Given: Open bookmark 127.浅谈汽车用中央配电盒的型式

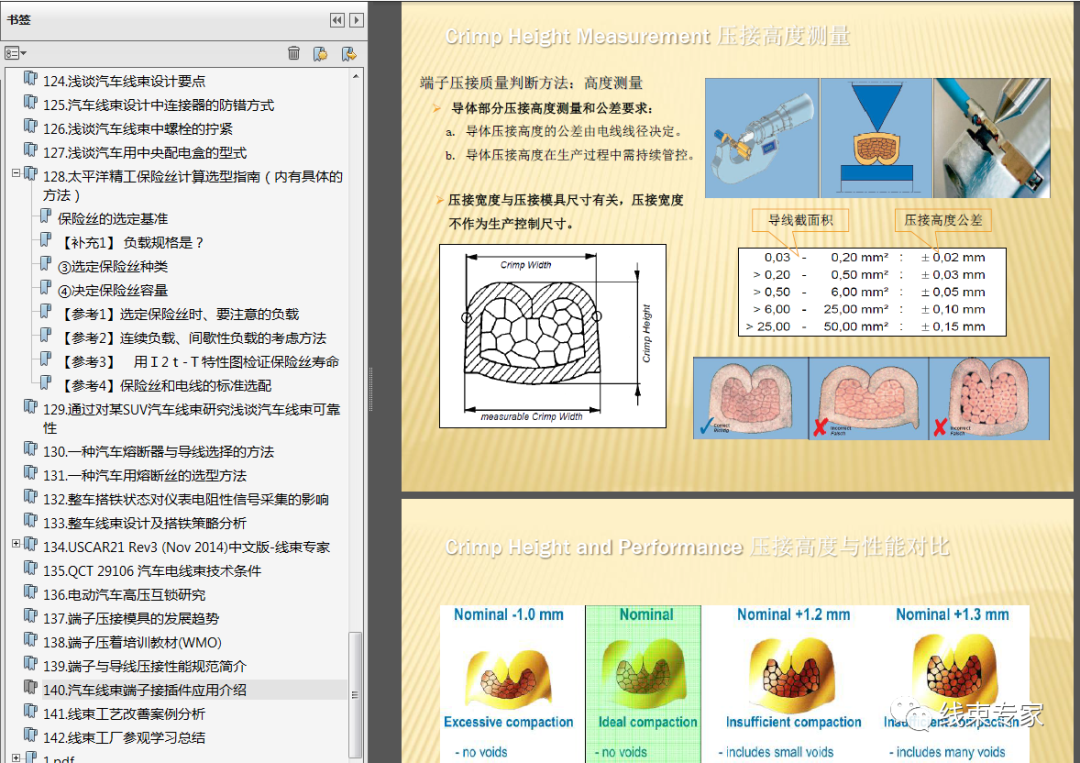Looking at the screenshot, I should click(145, 153).
